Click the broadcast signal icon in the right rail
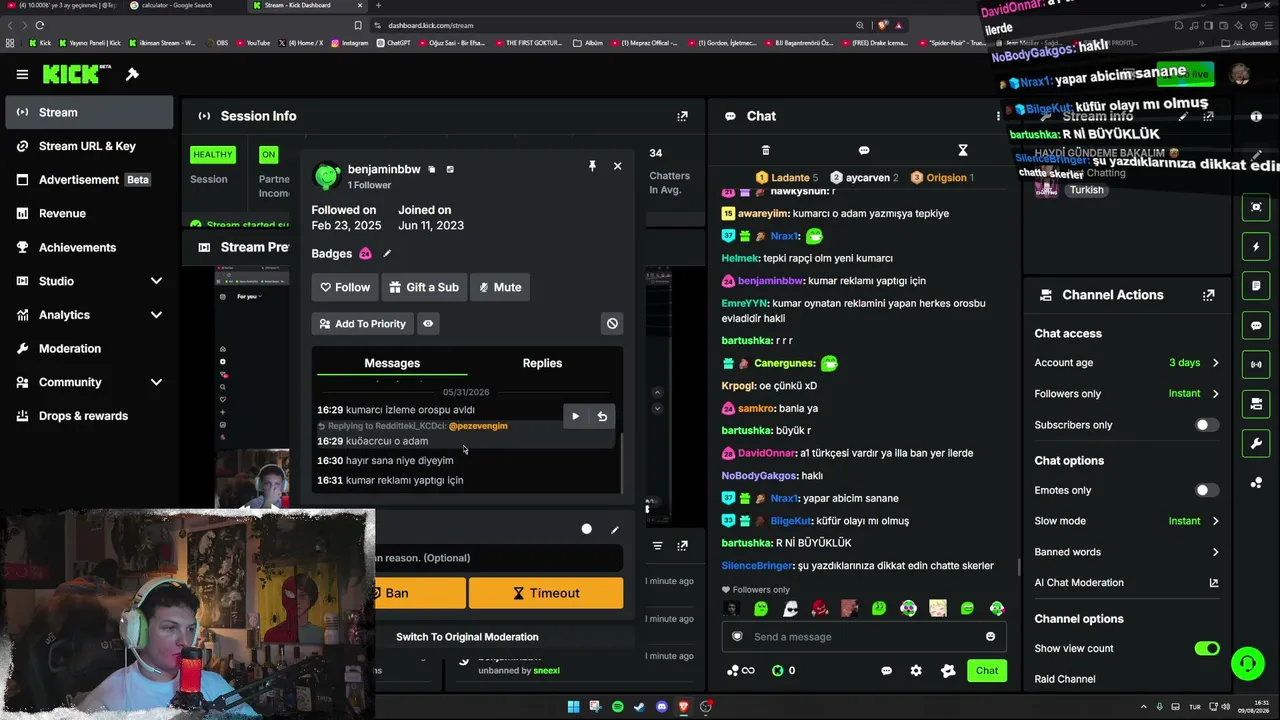Viewport: 1280px width, 720px height. click(1256, 365)
